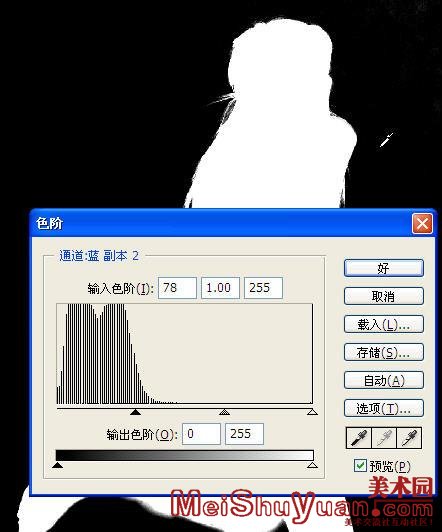Open 选项(T)... options dialog
This screenshot has height=532, width=442.
pyautogui.click(x=384, y=408)
